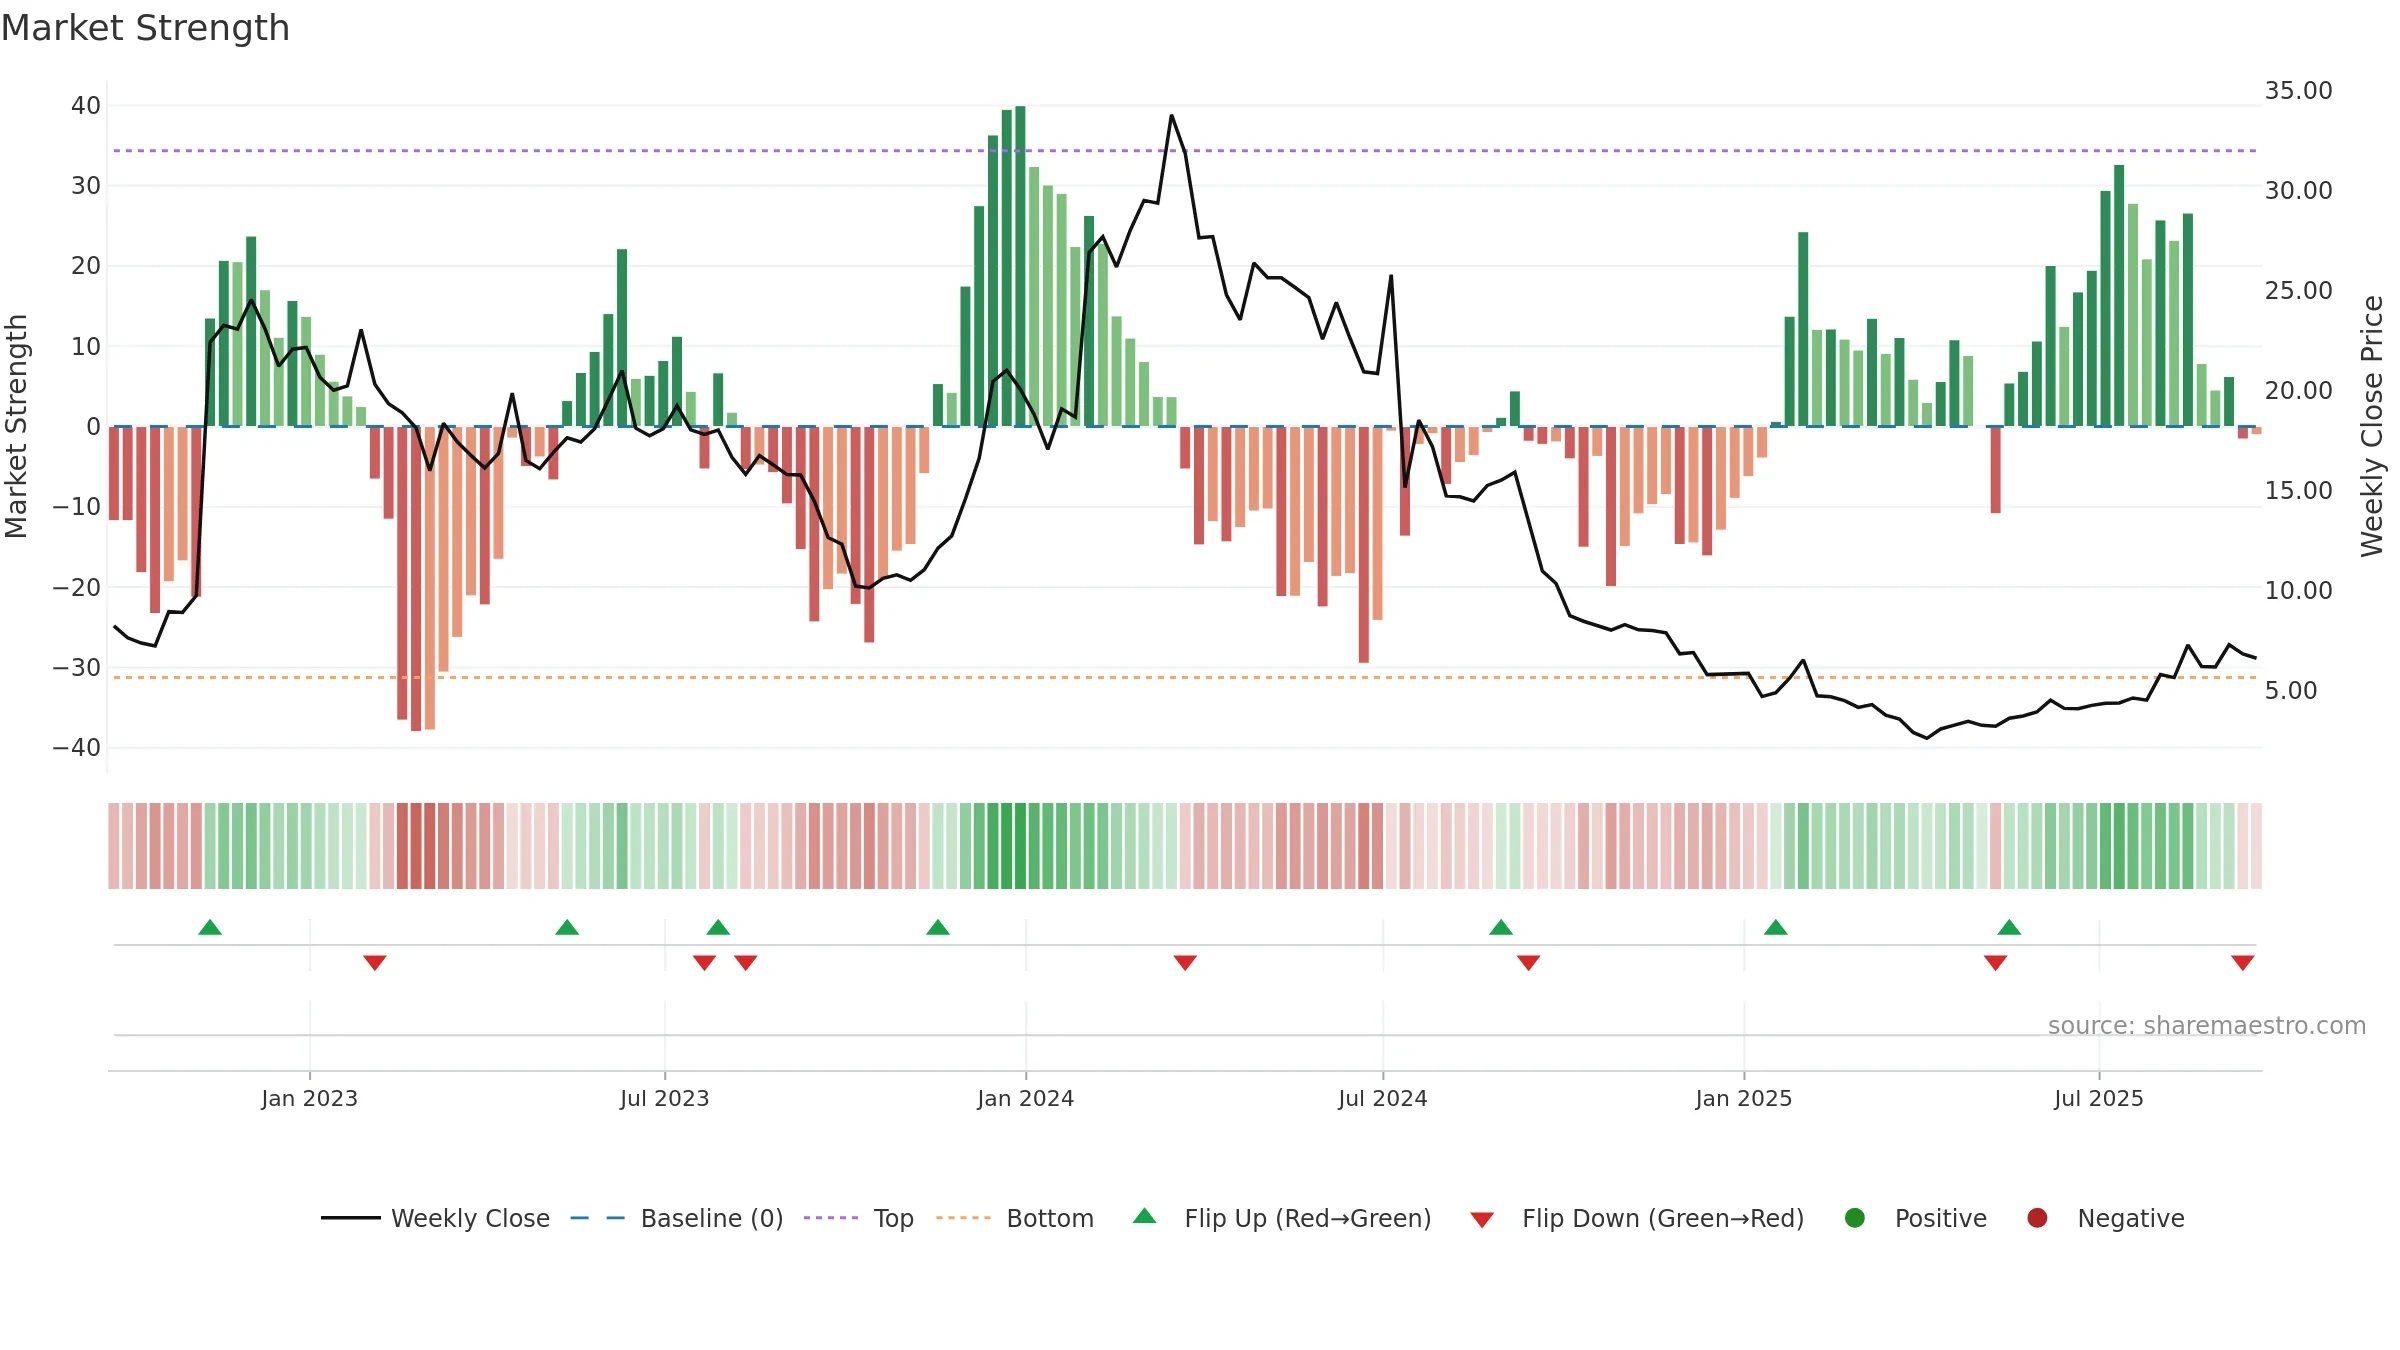The height and width of the screenshot is (1350, 2400).
Task: Click the Jan 2023 x-axis label
Action: click(310, 1098)
